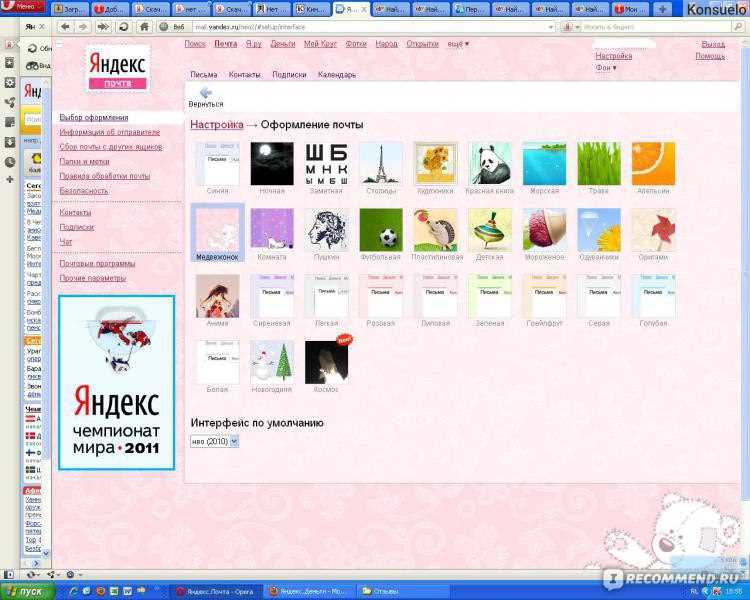Go to Правила обработки почты
Image resolution: width=750 pixels, height=600 pixels.
(104, 176)
